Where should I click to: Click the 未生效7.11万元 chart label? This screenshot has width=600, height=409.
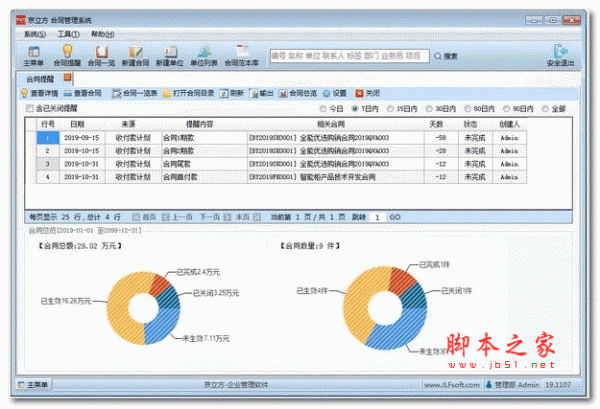pos(206,338)
